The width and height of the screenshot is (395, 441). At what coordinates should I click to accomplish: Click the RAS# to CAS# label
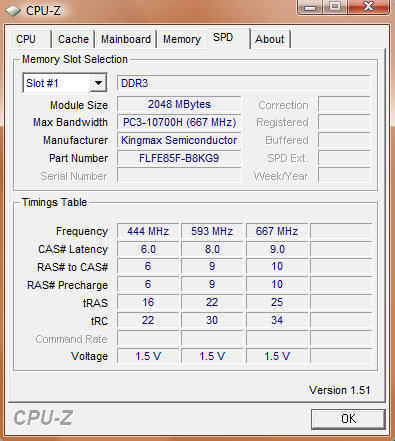click(x=72, y=267)
